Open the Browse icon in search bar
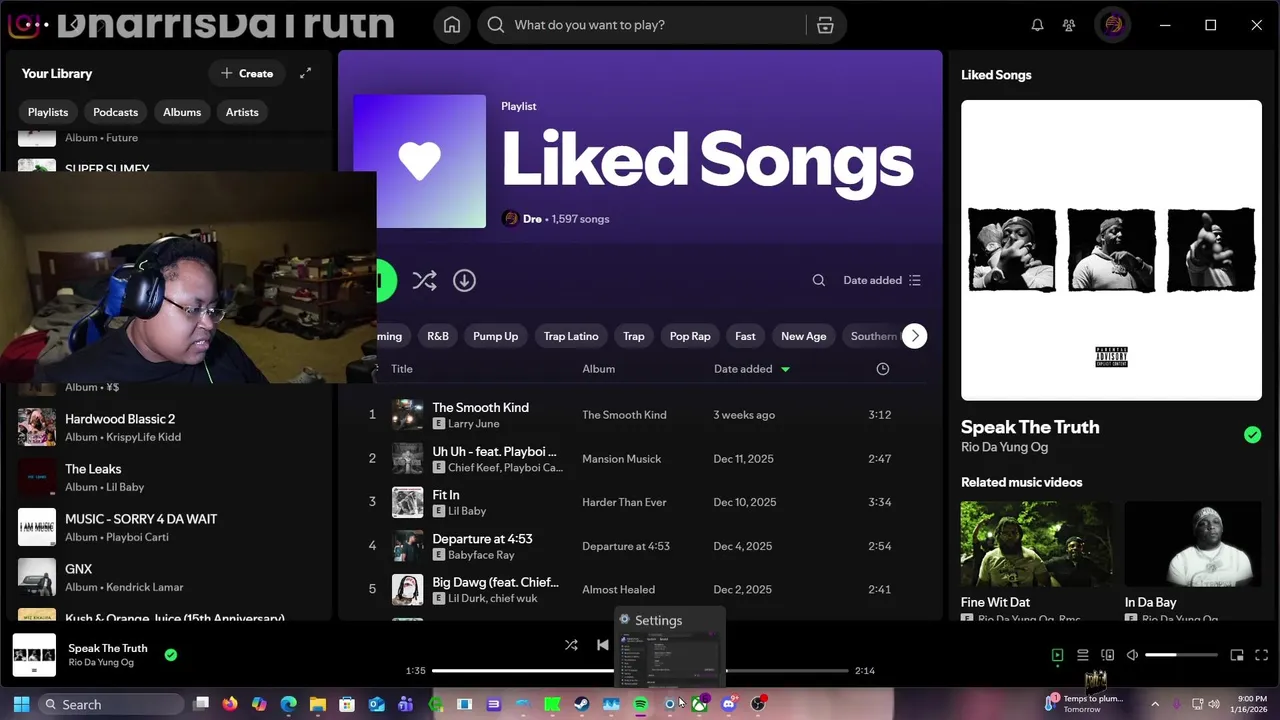This screenshot has width=1280, height=720. [x=825, y=25]
